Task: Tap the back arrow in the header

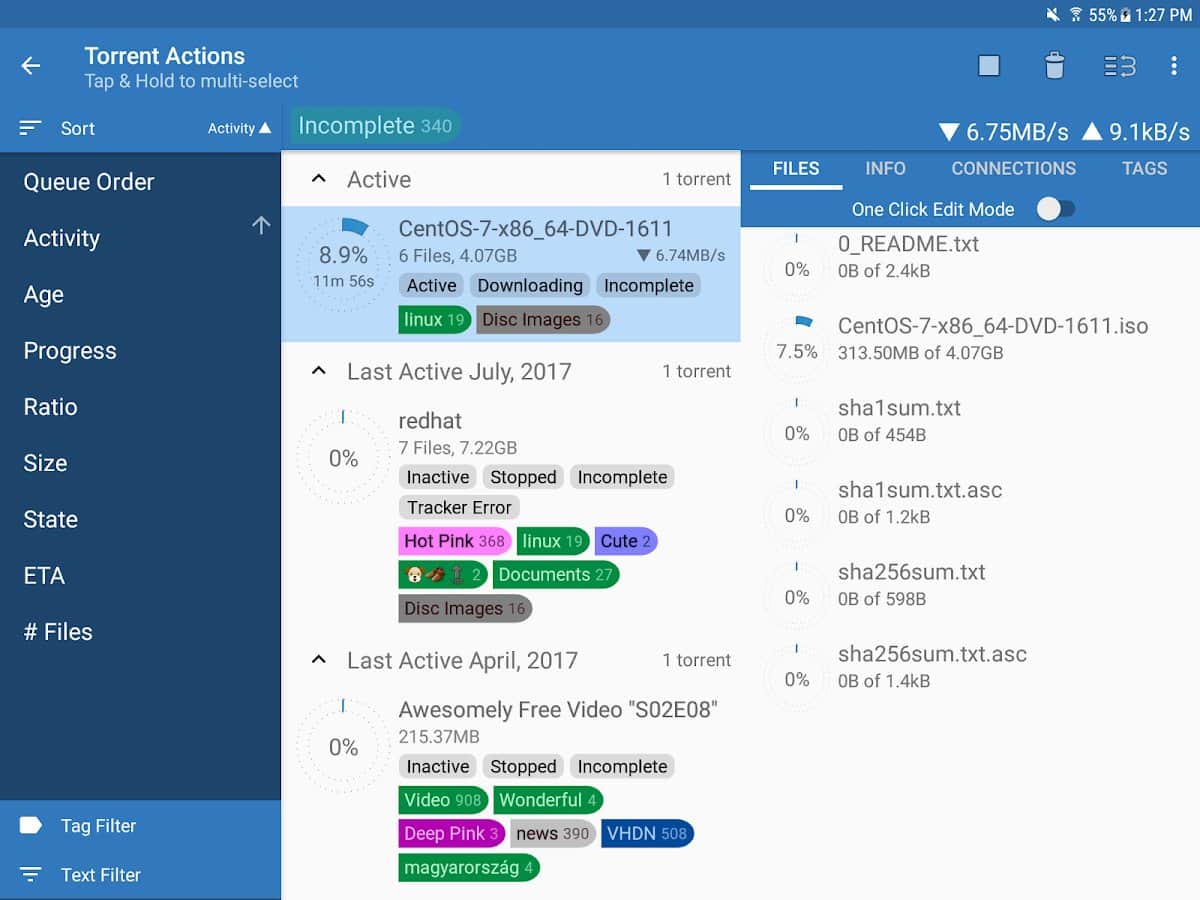Action: [x=31, y=66]
